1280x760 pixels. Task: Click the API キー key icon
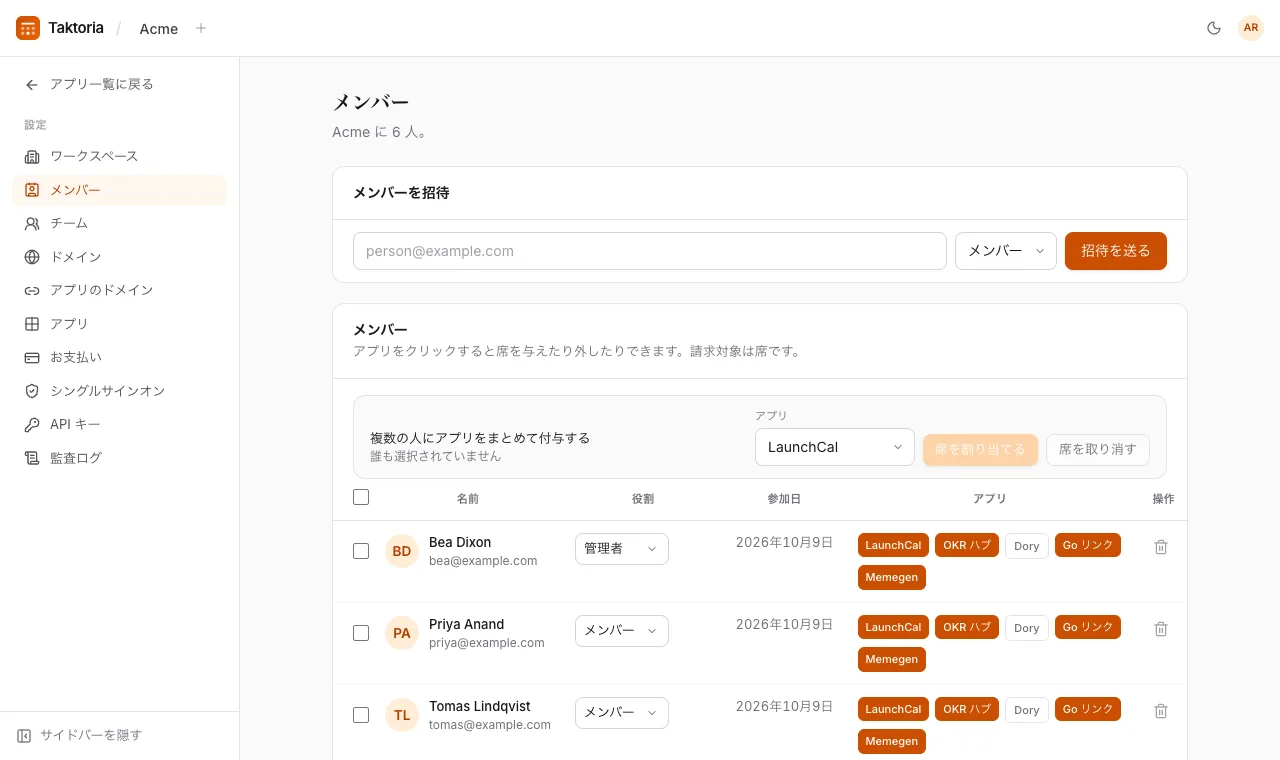(x=32, y=424)
